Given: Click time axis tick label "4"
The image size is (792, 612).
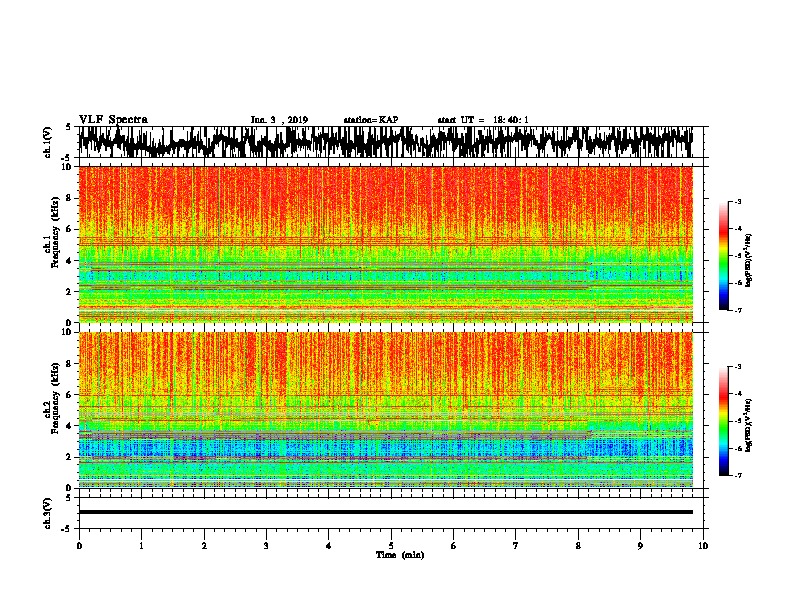Looking at the screenshot, I should point(329,546).
